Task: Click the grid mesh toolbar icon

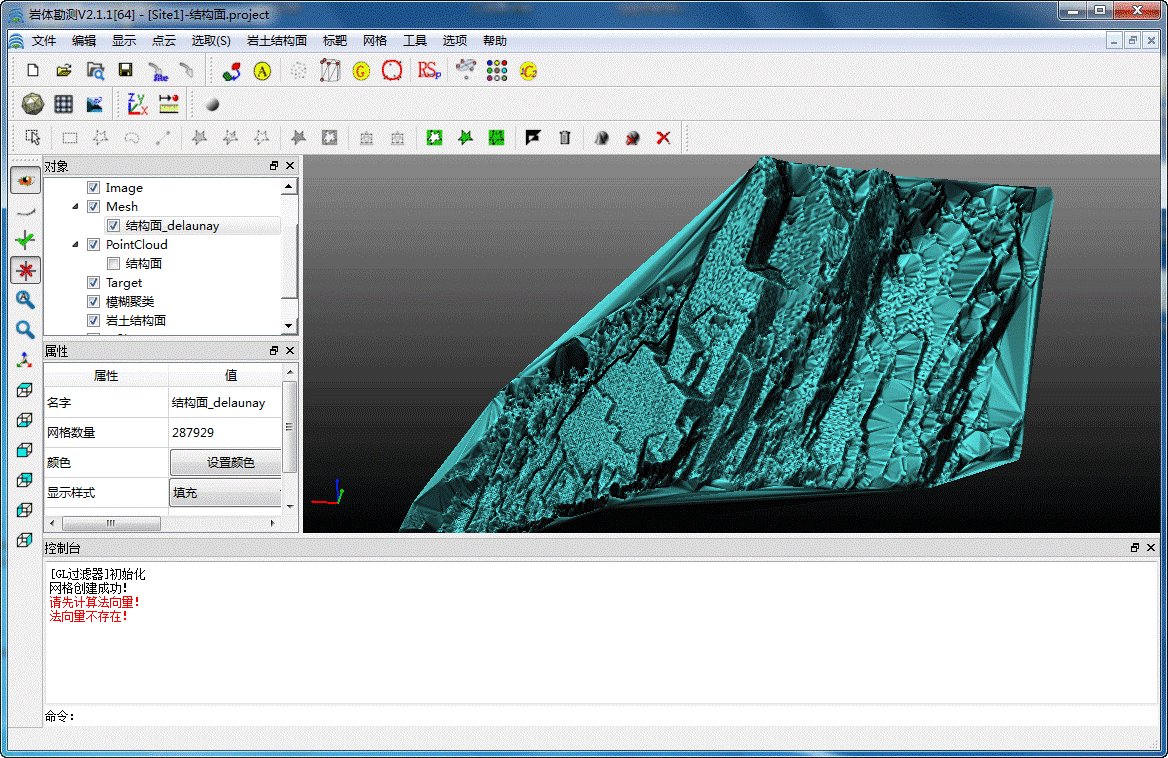Action: pyautogui.click(x=64, y=104)
